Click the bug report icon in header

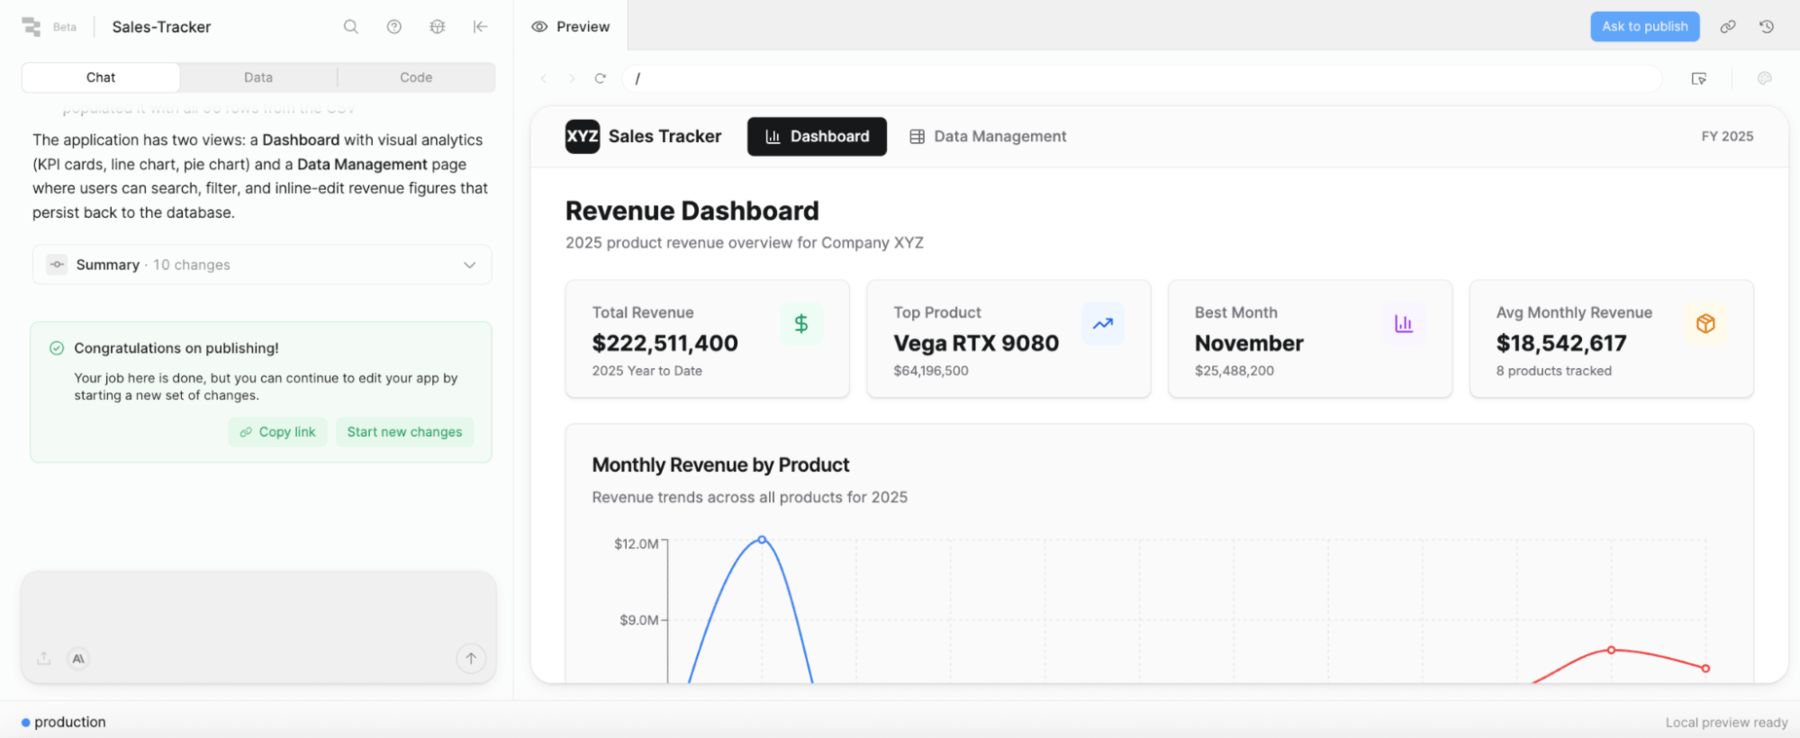tap(437, 27)
